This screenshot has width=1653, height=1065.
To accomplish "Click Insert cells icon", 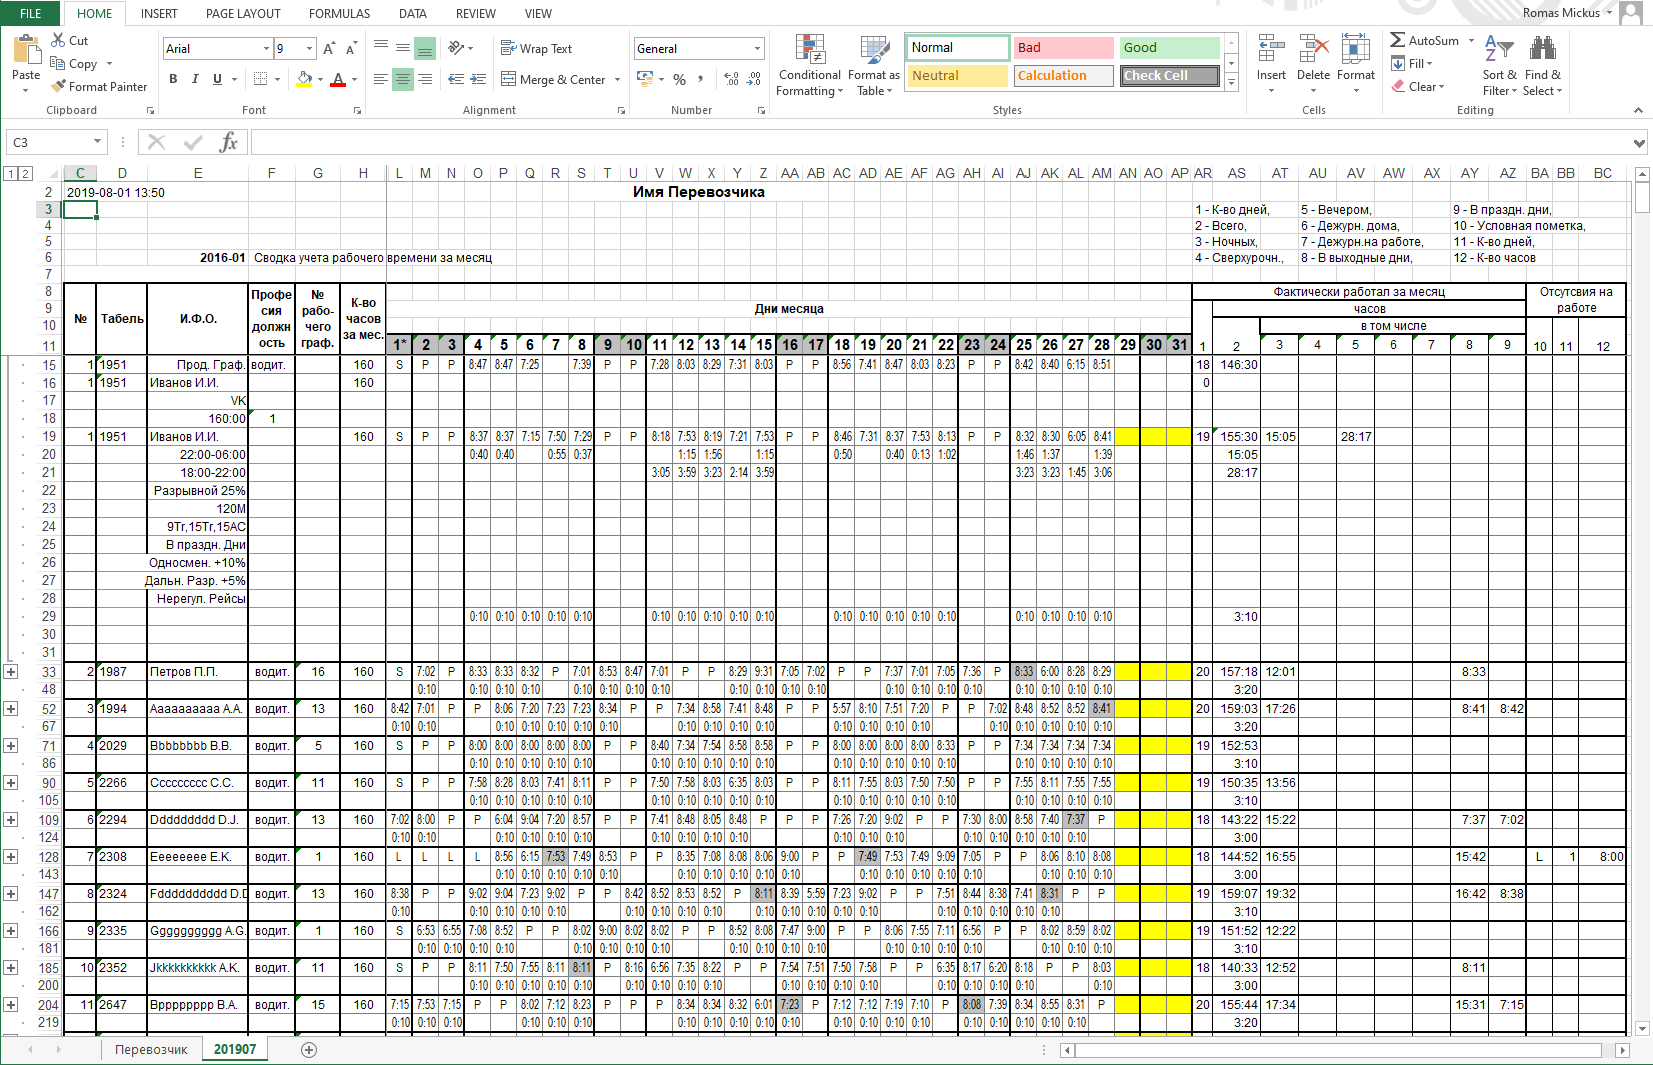I will point(1272,50).
